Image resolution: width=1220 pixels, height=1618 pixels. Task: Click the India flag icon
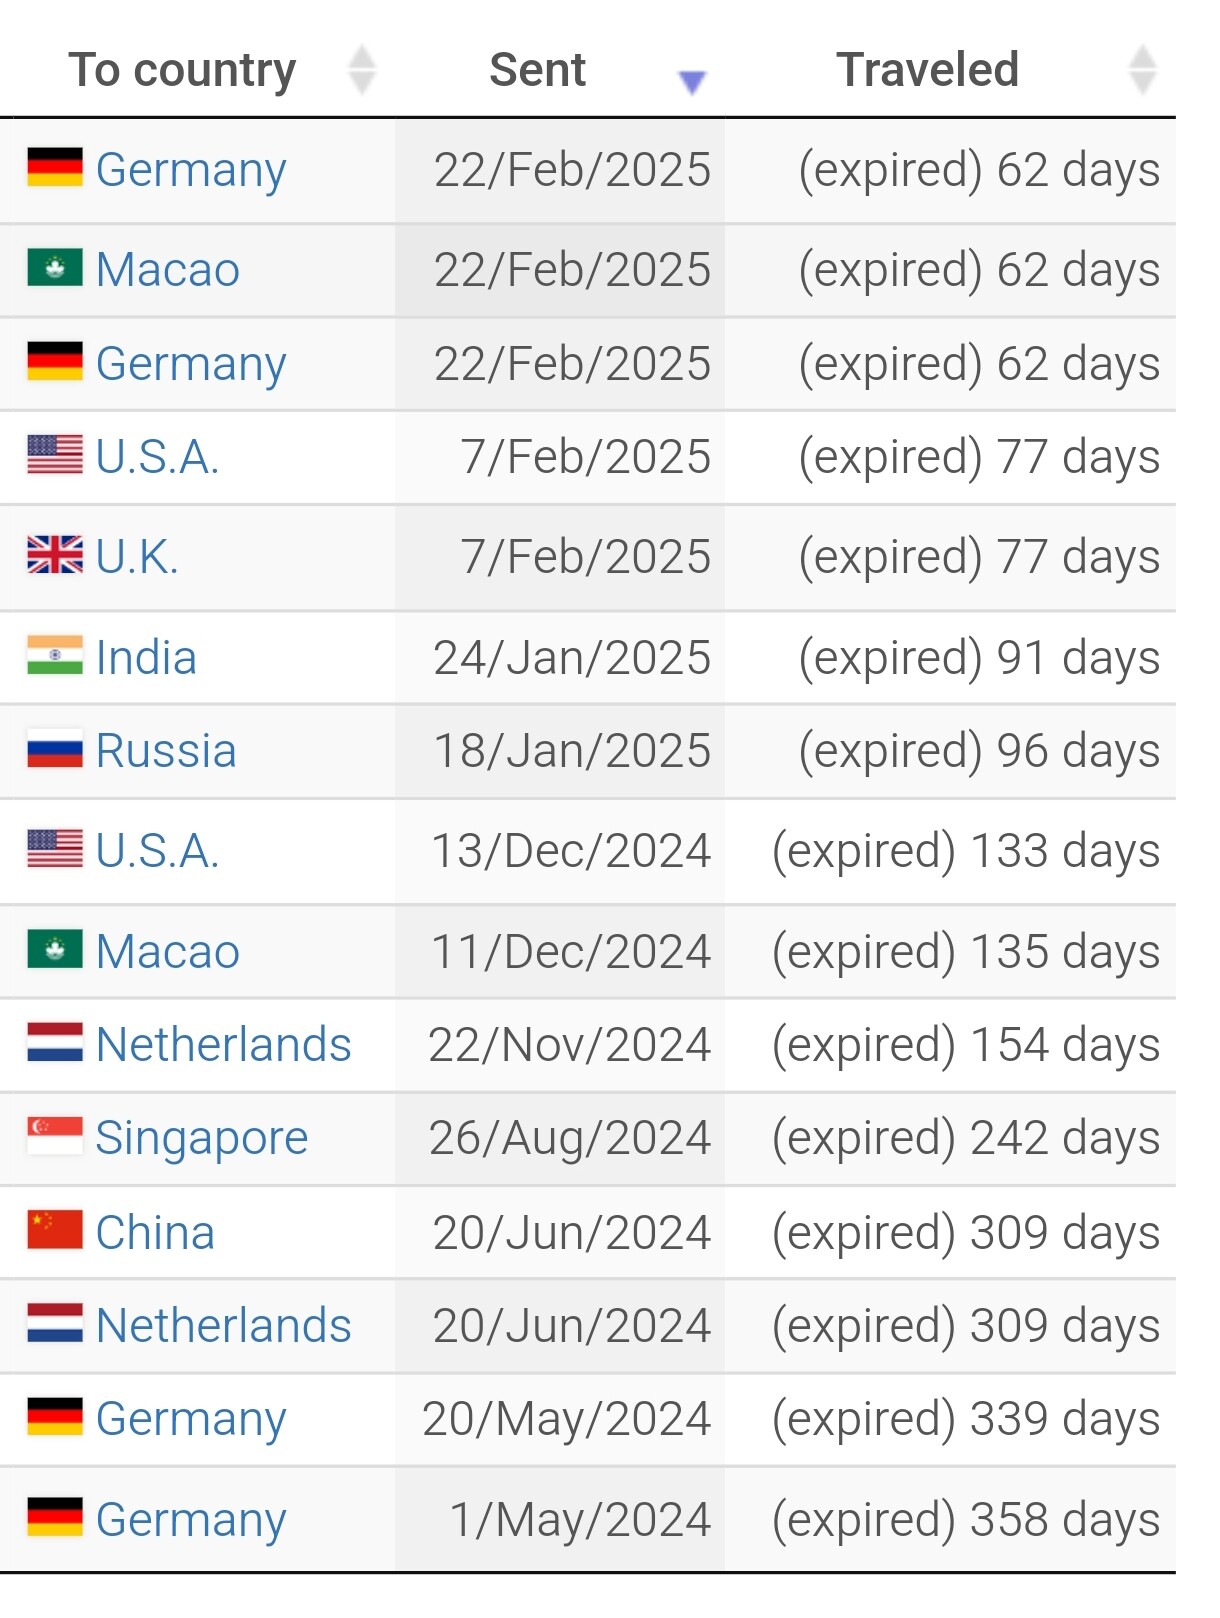pyautogui.click(x=55, y=656)
